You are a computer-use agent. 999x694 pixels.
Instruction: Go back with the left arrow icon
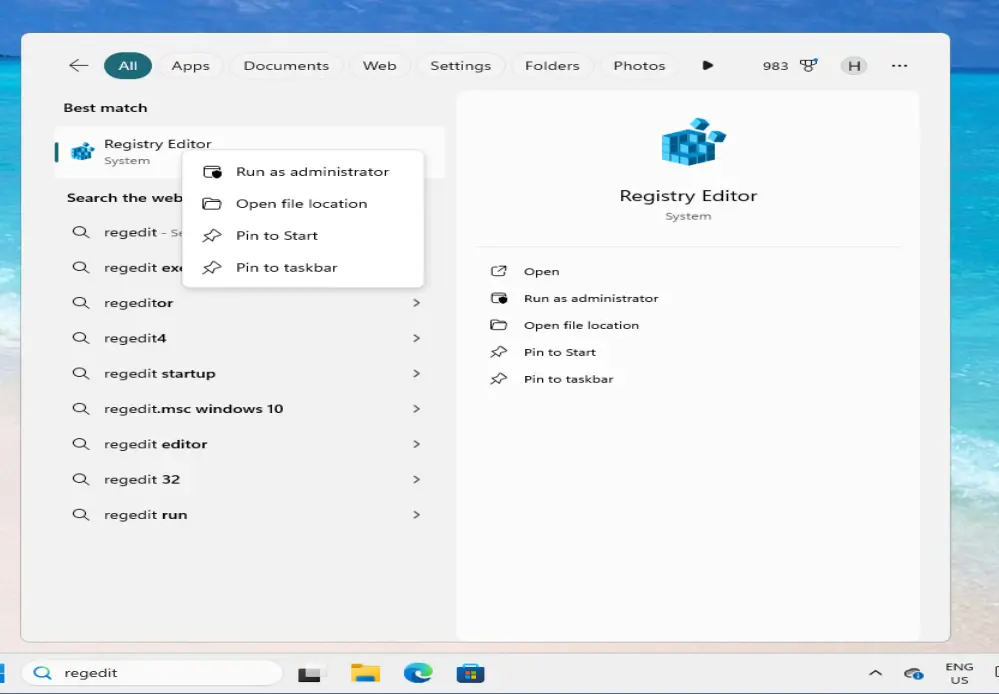pos(78,65)
